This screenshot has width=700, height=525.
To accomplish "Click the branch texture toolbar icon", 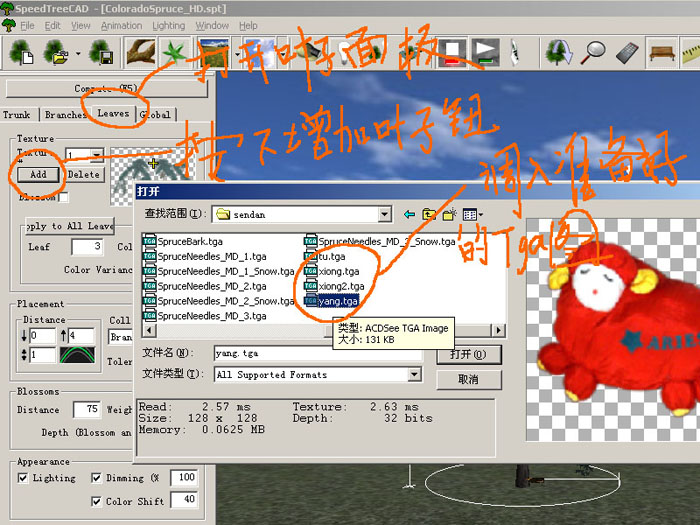I will point(141,52).
